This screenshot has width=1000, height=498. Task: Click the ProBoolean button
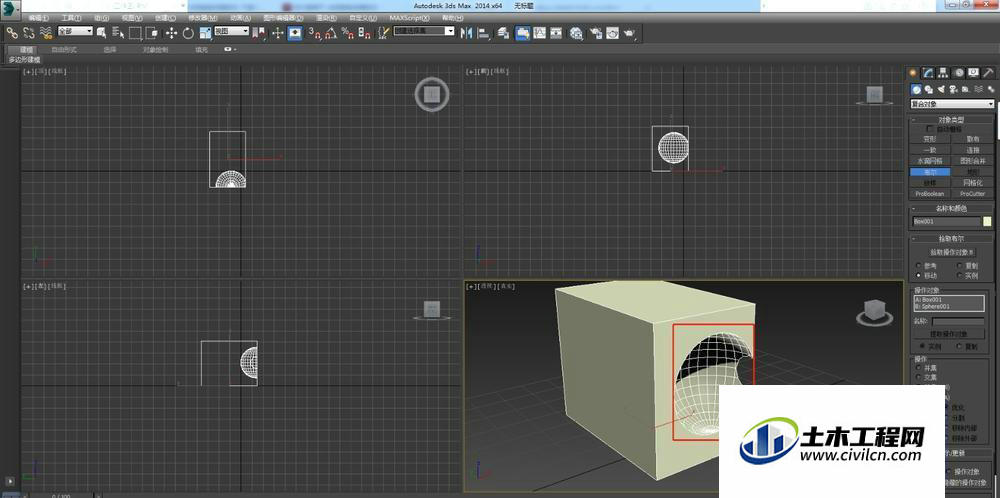point(930,194)
